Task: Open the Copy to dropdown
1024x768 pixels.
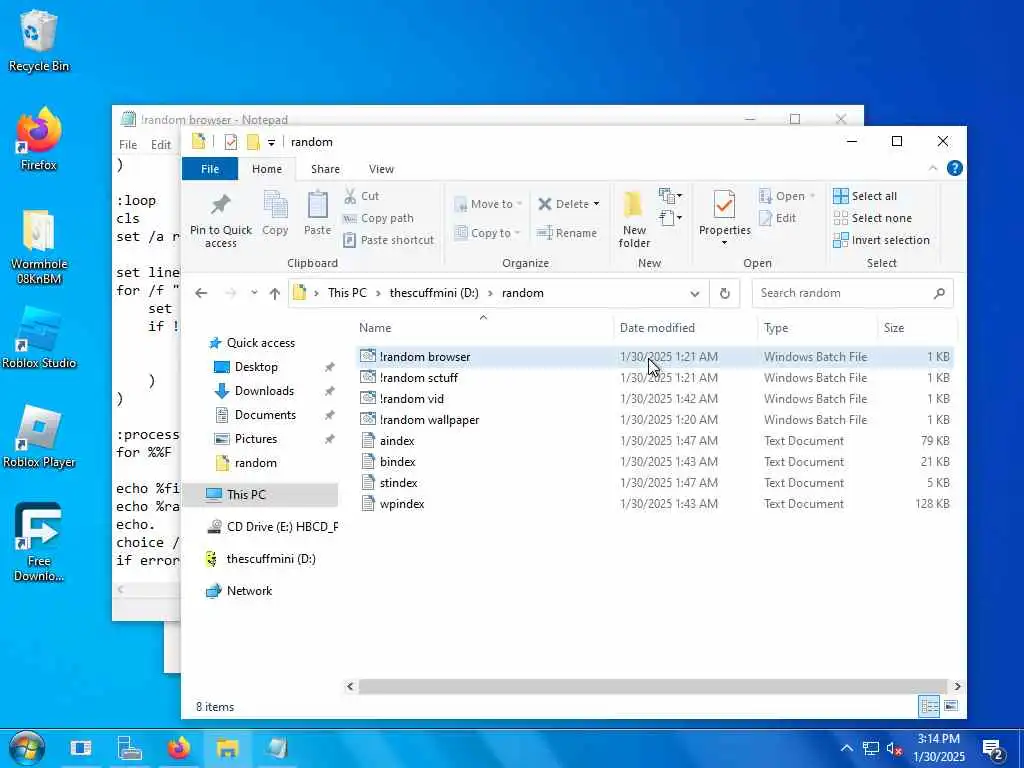Action: pos(487,232)
